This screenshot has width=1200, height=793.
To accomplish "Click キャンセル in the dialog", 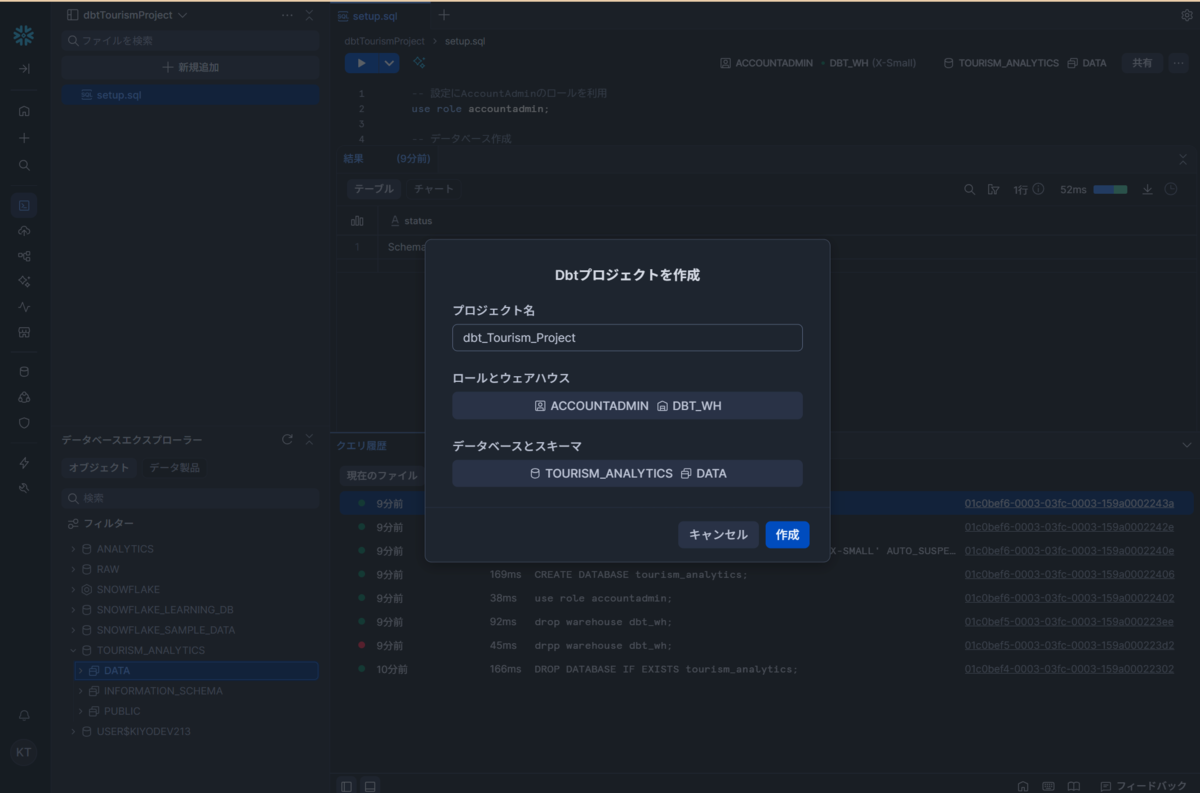I will coord(718,535).
